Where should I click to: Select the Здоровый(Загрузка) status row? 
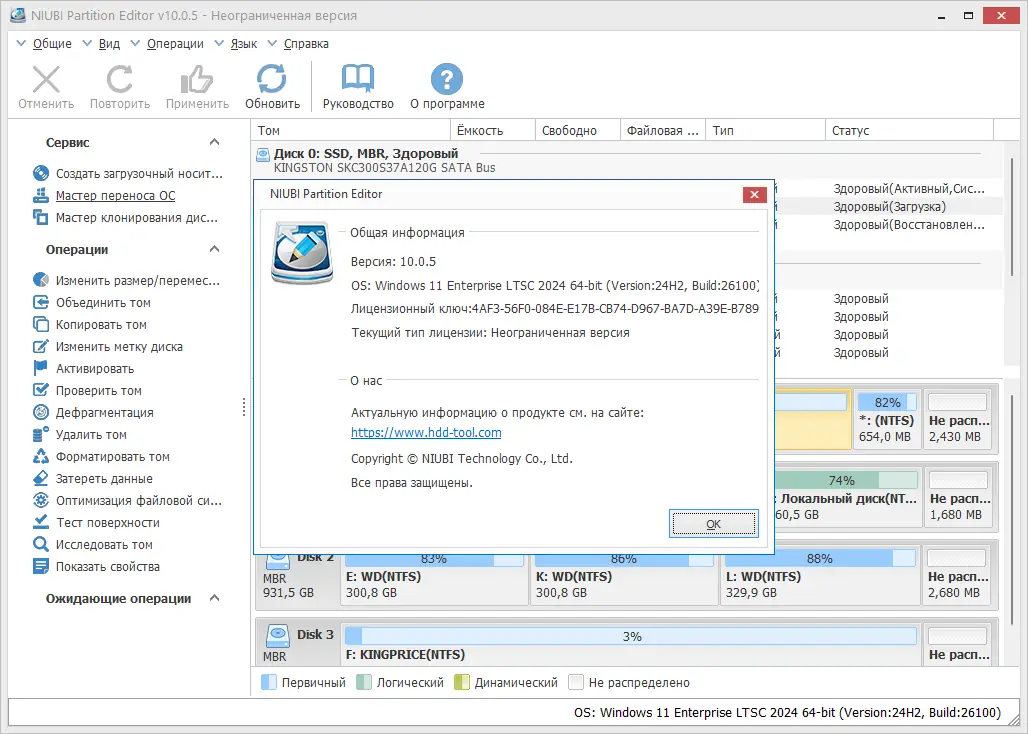click(890, 207)
